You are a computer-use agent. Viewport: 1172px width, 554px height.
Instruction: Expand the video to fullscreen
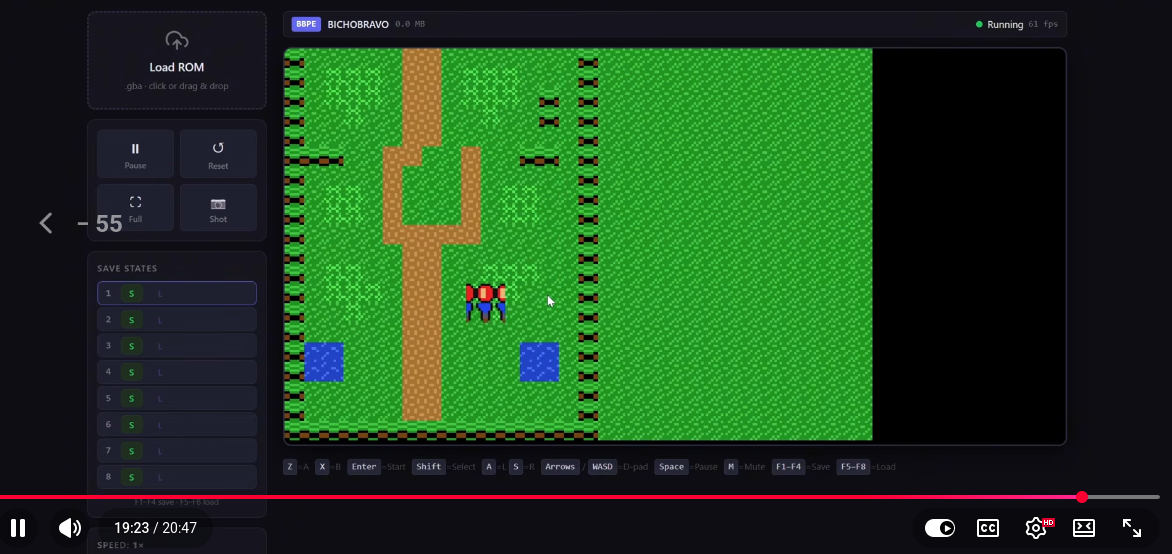click(x=1132, y=528)
